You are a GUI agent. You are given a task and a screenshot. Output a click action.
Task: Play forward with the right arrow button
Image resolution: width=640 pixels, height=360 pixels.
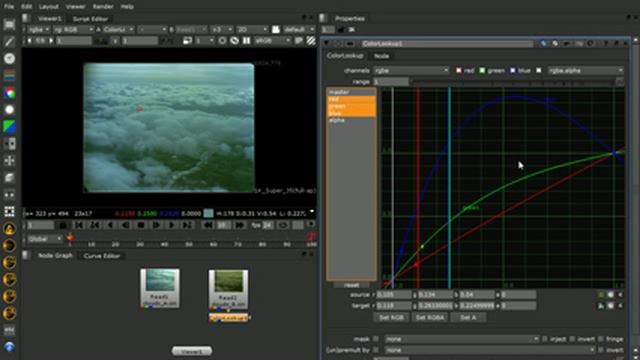point(172,225)
